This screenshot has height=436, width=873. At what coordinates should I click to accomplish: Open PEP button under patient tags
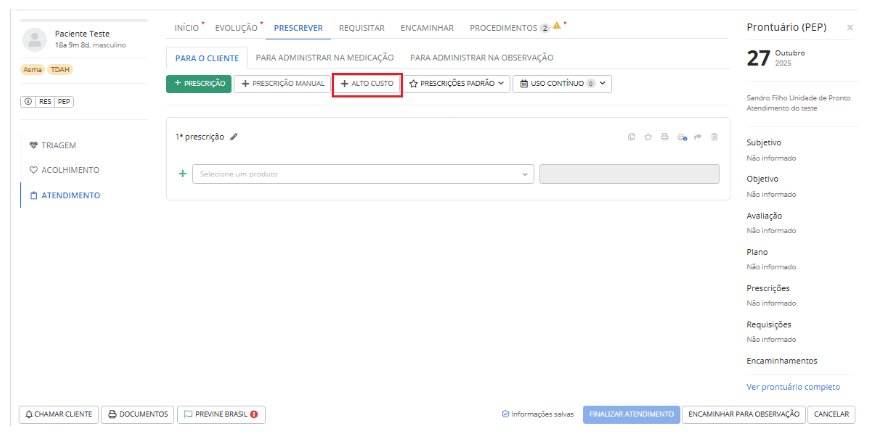64,101
